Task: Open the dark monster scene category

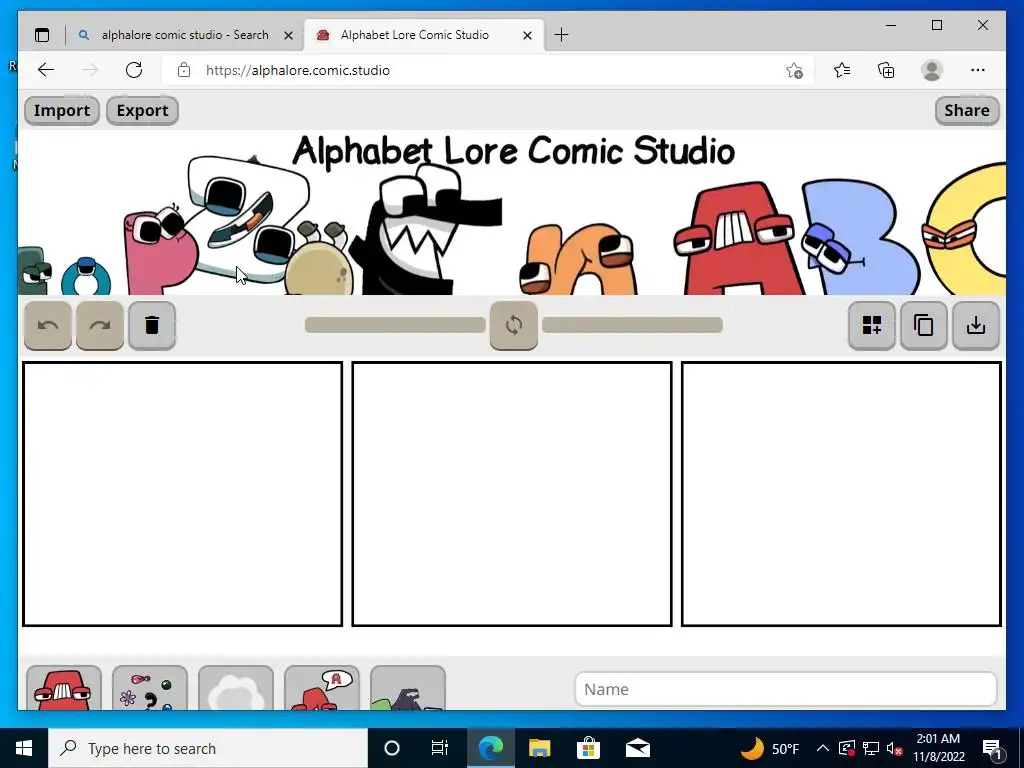Action: coord(408,688)
